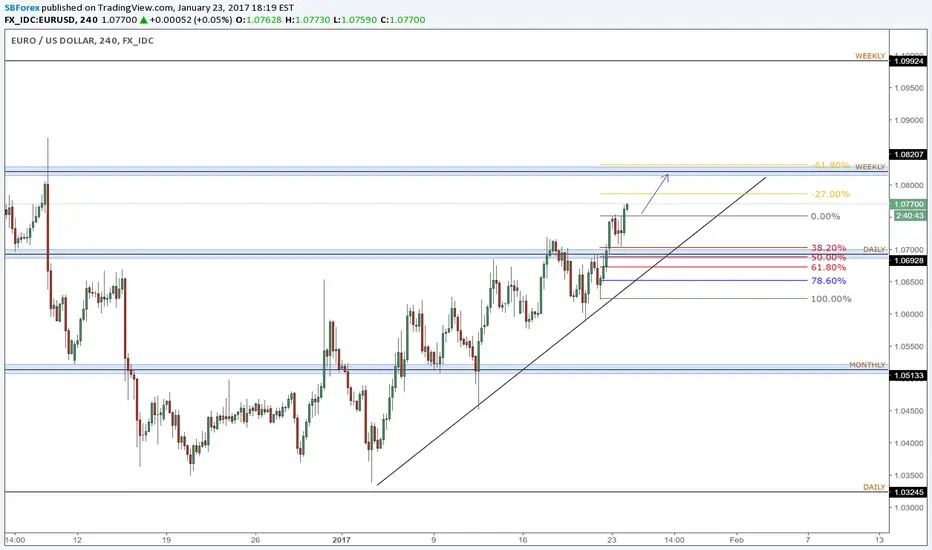Click the close value C:1.07700

coord(402,20)
